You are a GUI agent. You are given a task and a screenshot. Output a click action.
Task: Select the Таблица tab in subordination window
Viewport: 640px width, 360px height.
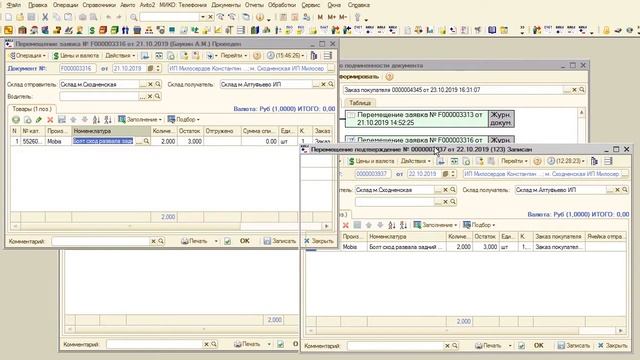tap(360, 103)
